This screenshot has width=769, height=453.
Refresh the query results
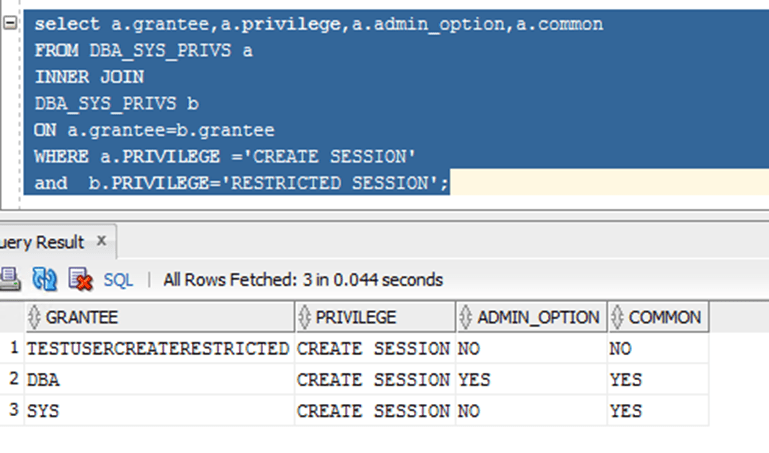[x=44, y=279]
